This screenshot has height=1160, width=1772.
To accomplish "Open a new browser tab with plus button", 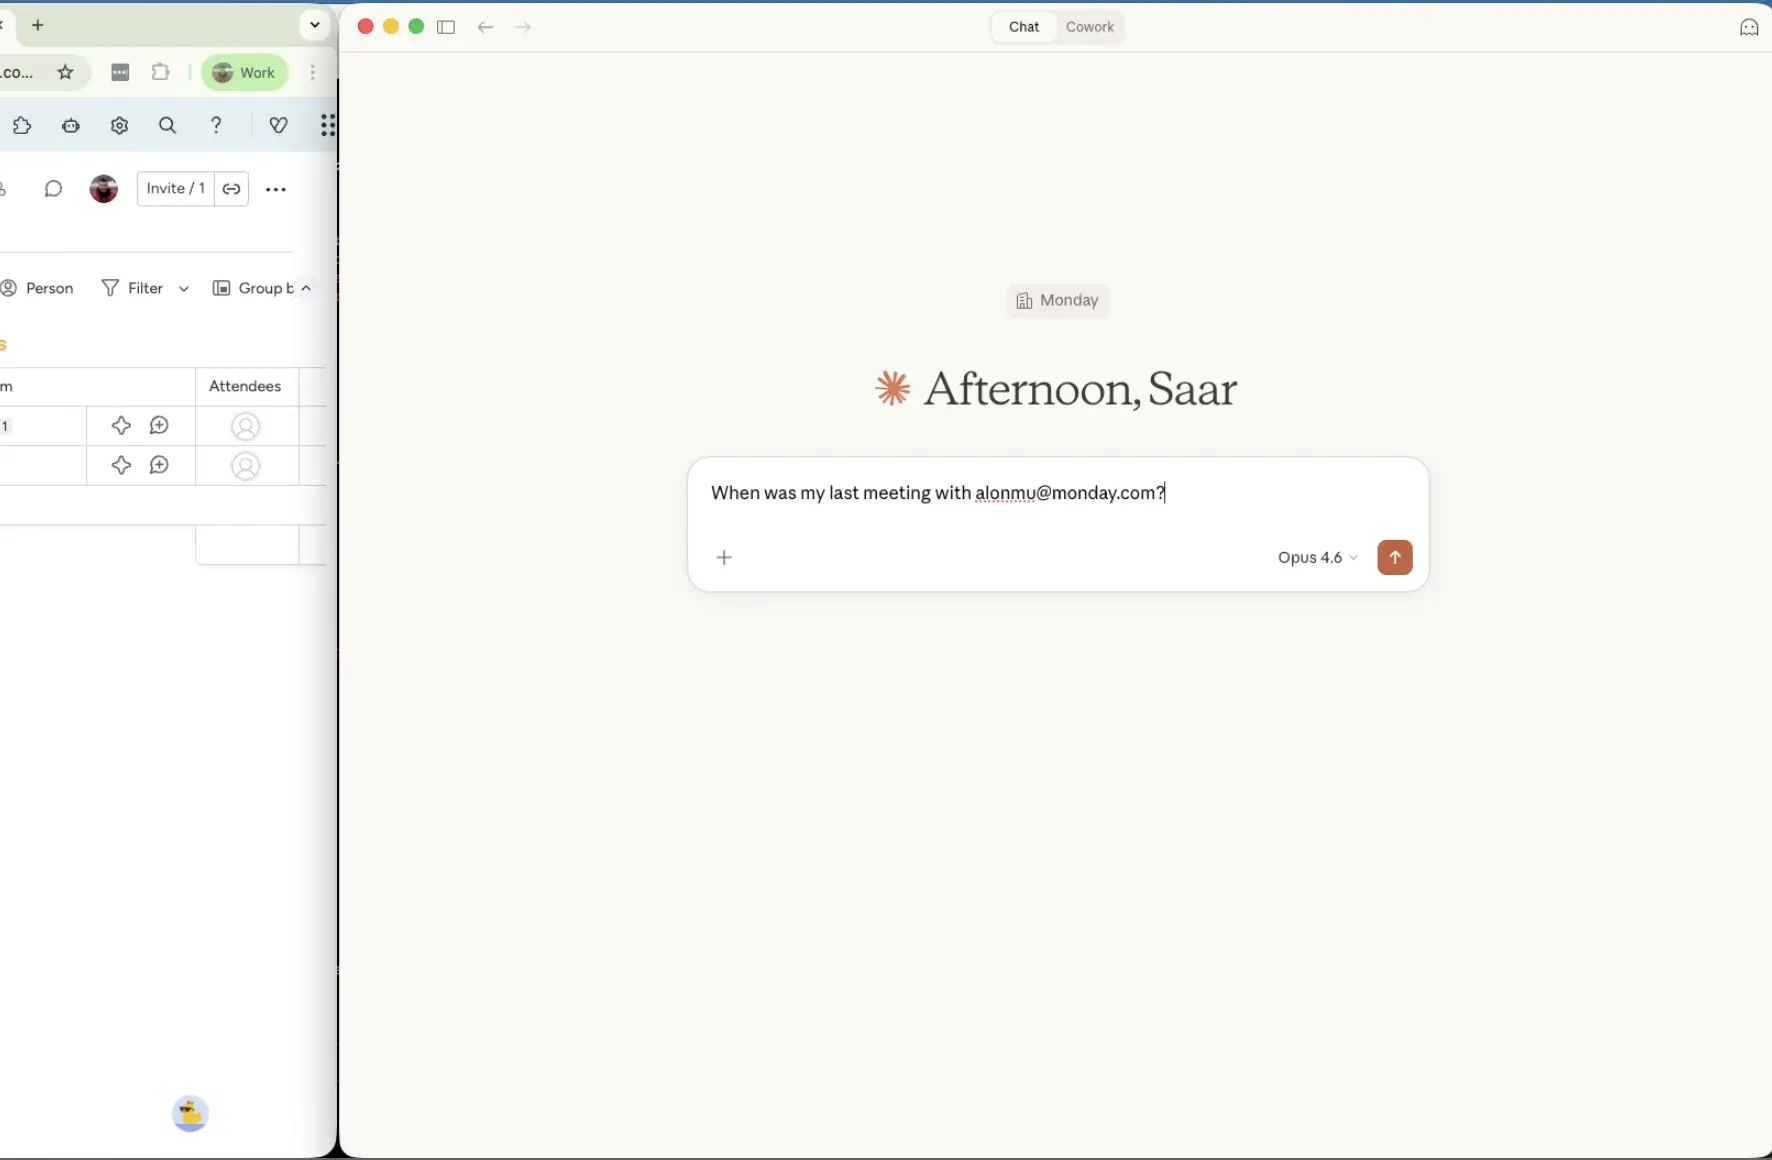I will pyautogui.click(x=38, y=25).
